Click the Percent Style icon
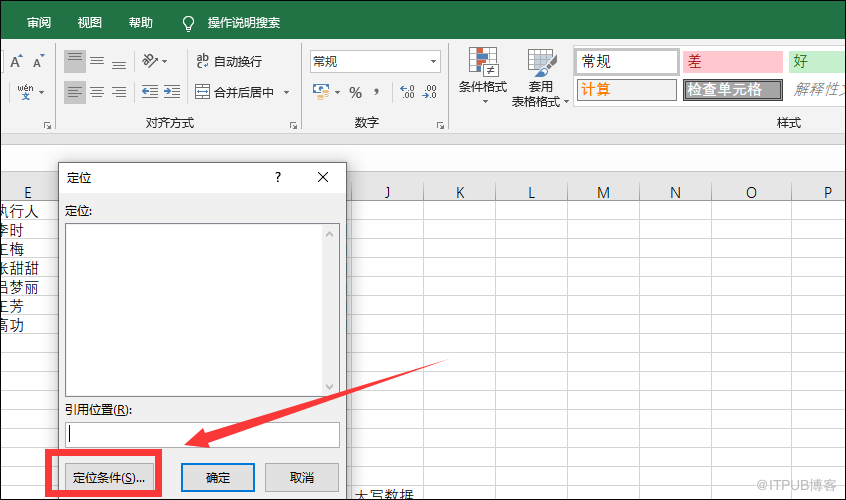846x500 pixels. click(355, 92)
